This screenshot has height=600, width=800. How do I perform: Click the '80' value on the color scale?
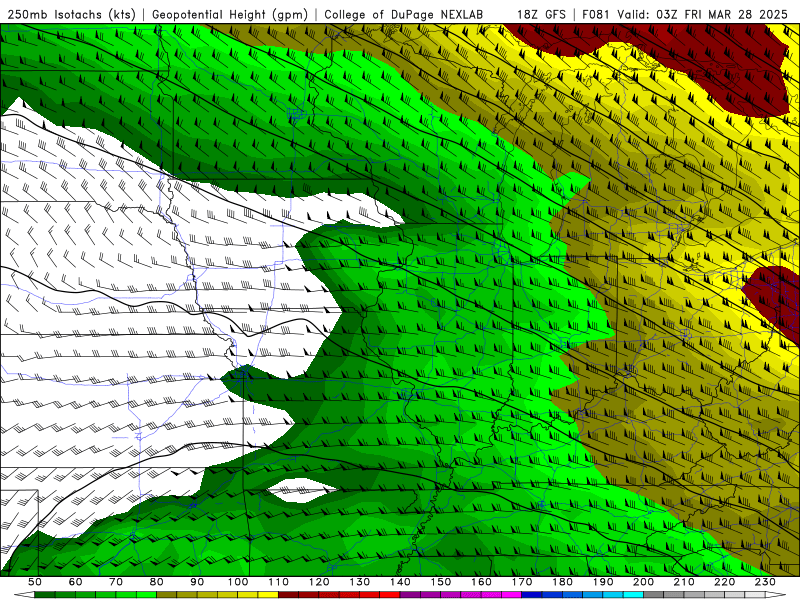[x=157, y=582]
